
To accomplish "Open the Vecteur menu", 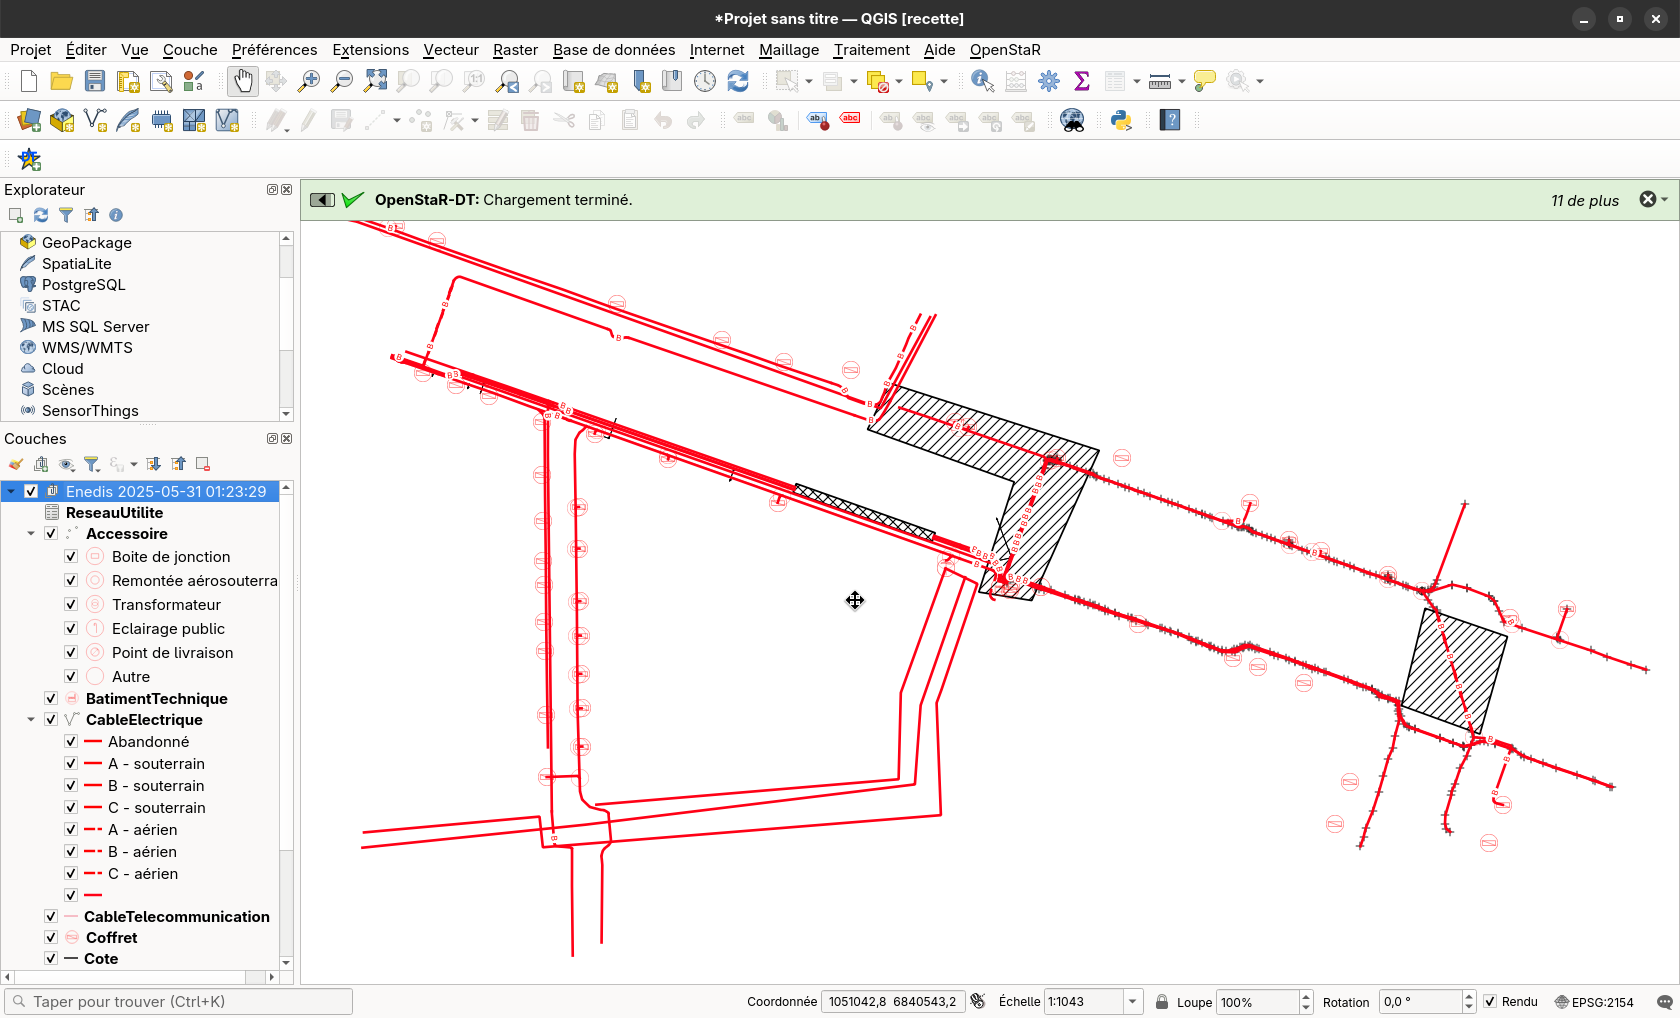I will 451,50.
